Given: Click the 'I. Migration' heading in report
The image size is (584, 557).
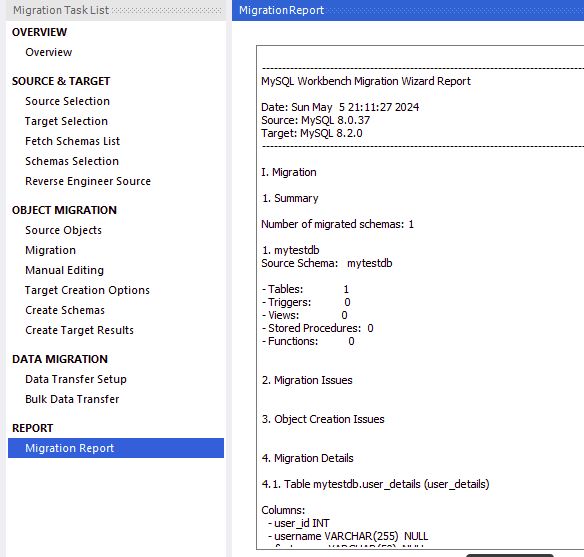Looking at the screenshot, I should [289, 172].
